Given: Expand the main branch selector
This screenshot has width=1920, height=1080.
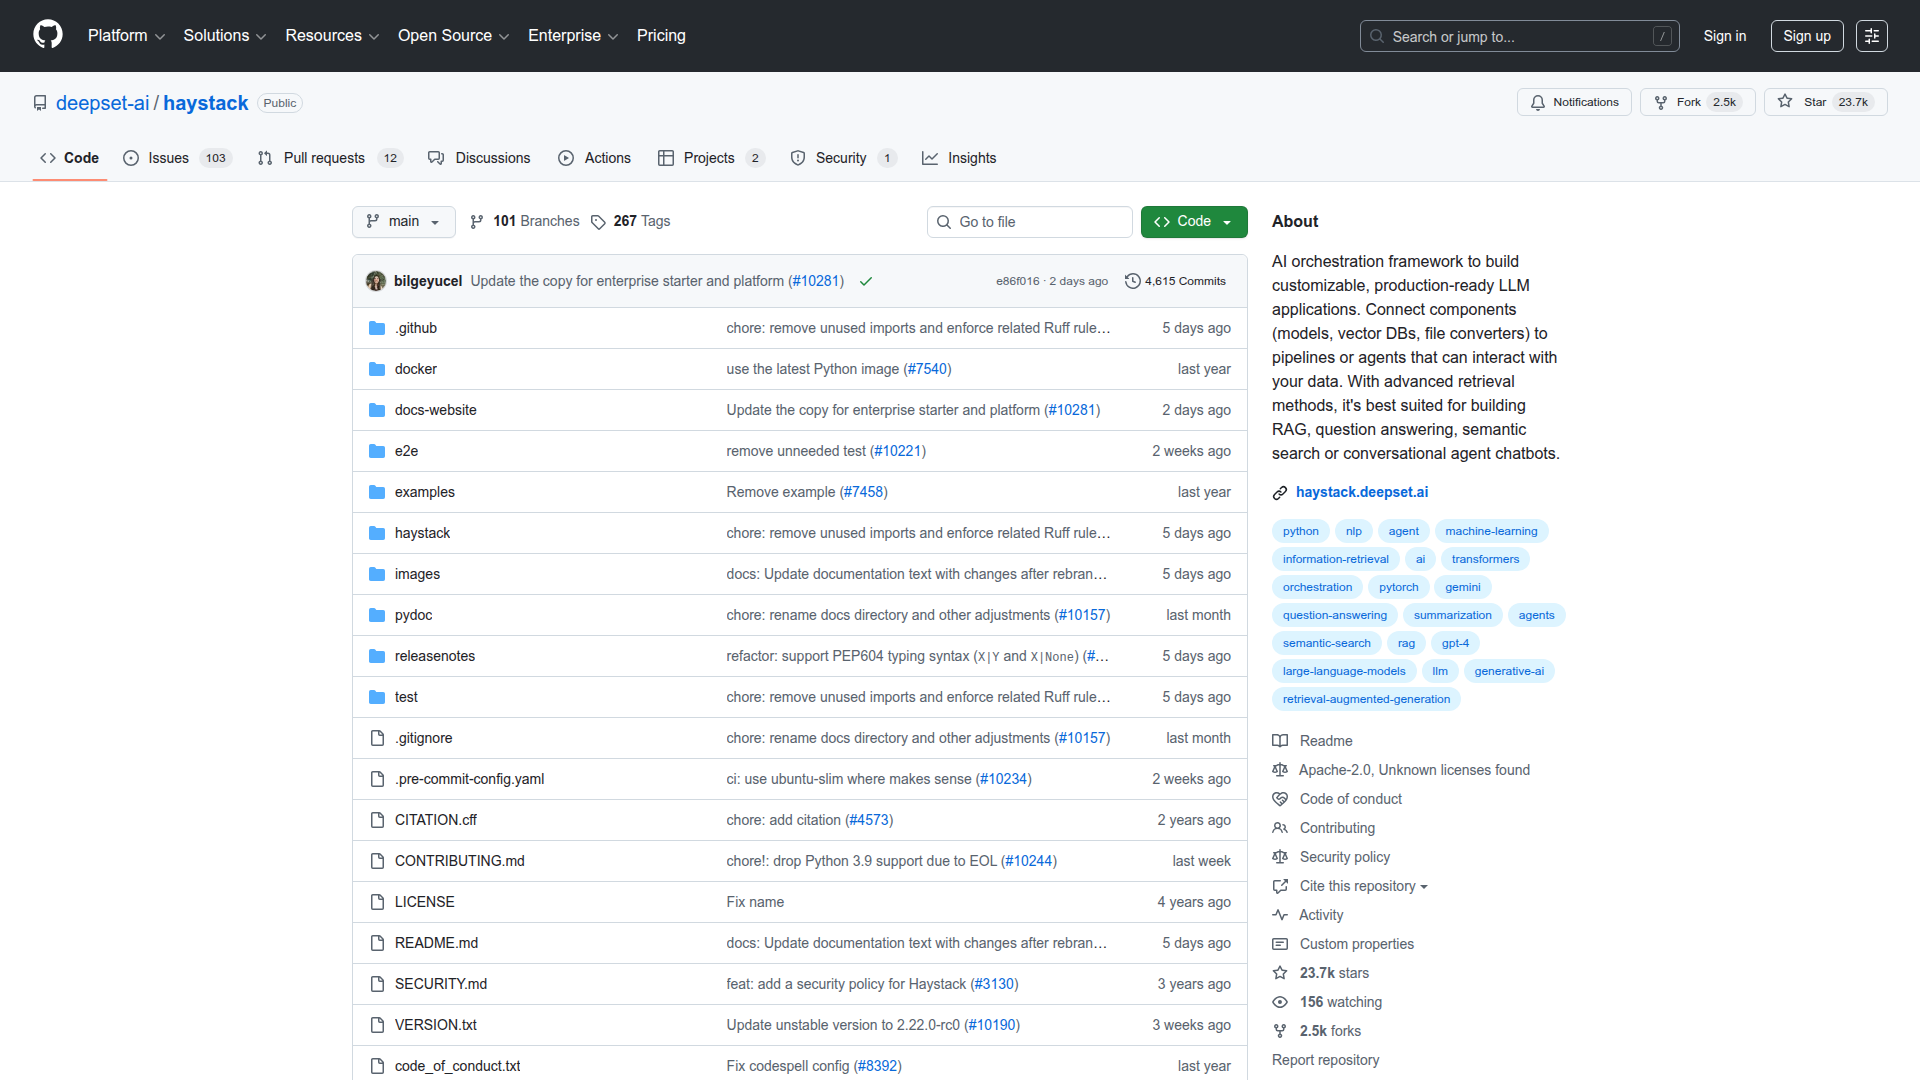Looking at the screenshot, I should click(403, 221).
